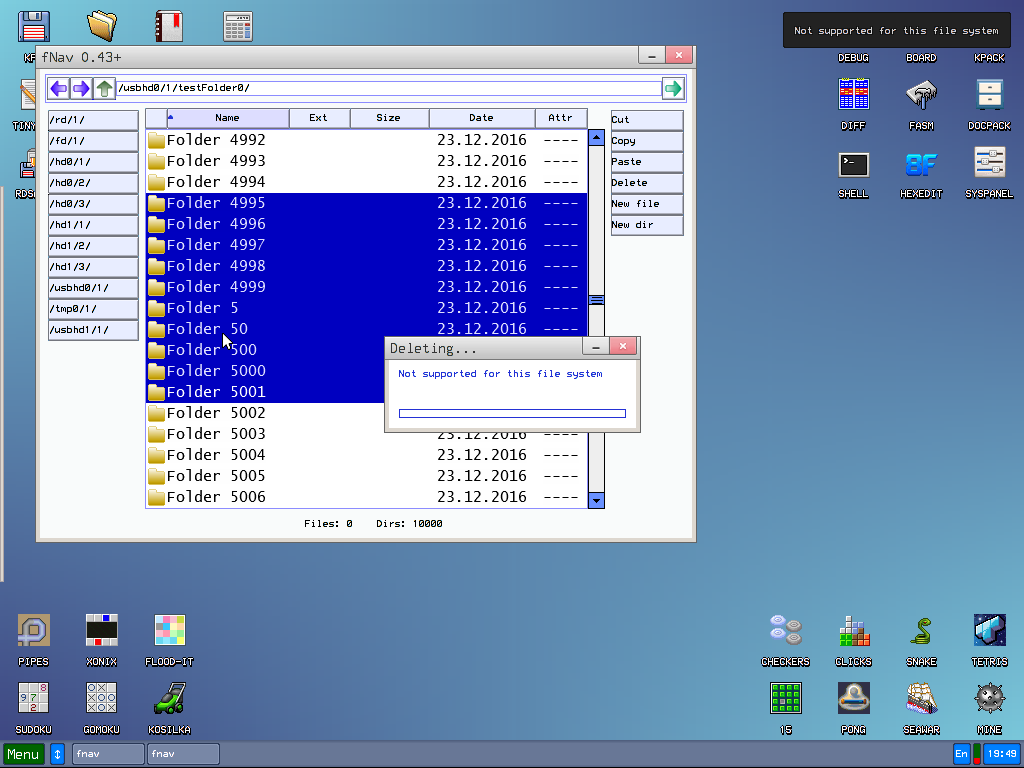Screen dimensions: 1024x768
Task: Sort files by the Size column
Action: click(x=388, y=118)
